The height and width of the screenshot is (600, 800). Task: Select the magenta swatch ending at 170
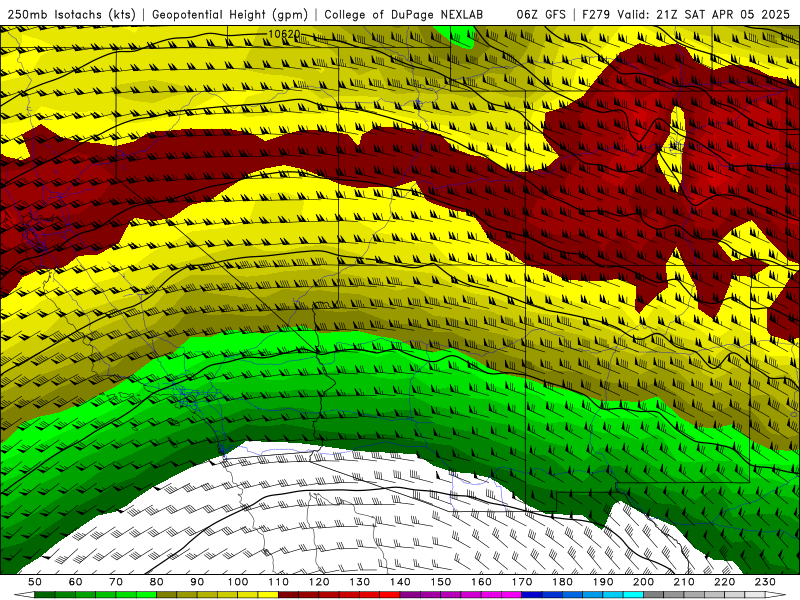tap(511, 595)
